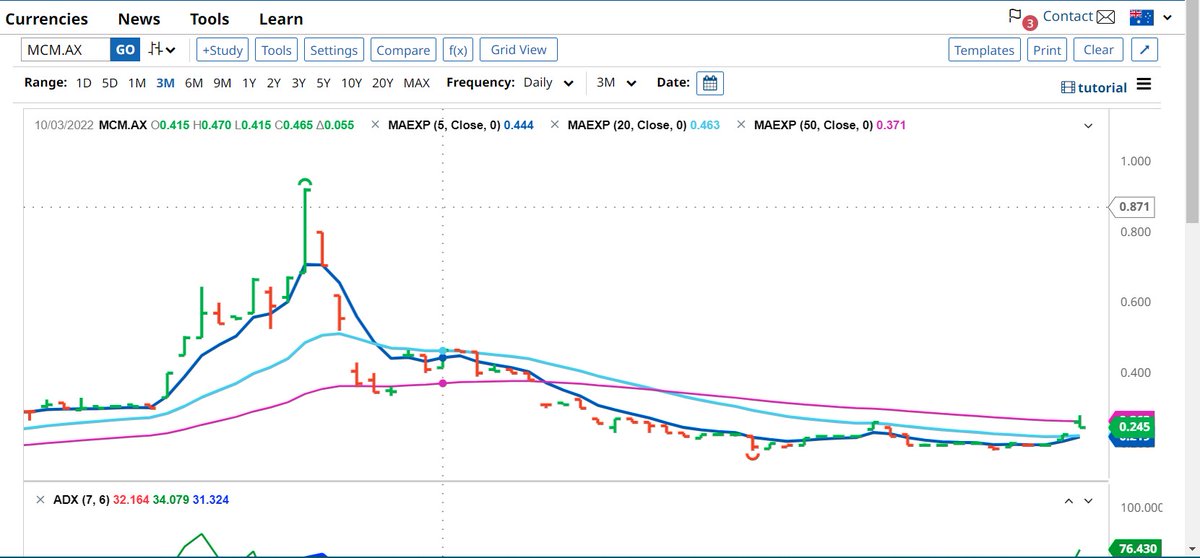Click the MCM.AX symbol input field
1200x558 pixels.
[x=66, y=50]
